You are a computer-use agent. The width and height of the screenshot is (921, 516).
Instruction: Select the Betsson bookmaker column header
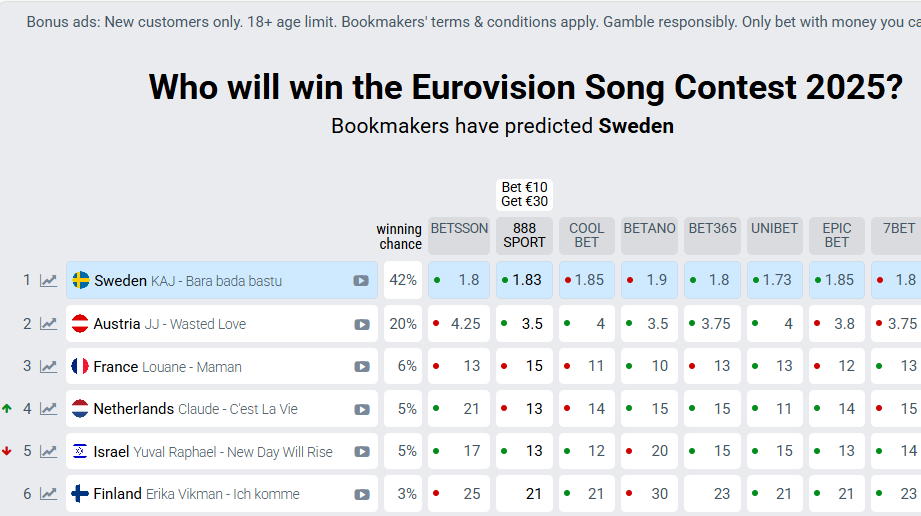pos(459,229)
